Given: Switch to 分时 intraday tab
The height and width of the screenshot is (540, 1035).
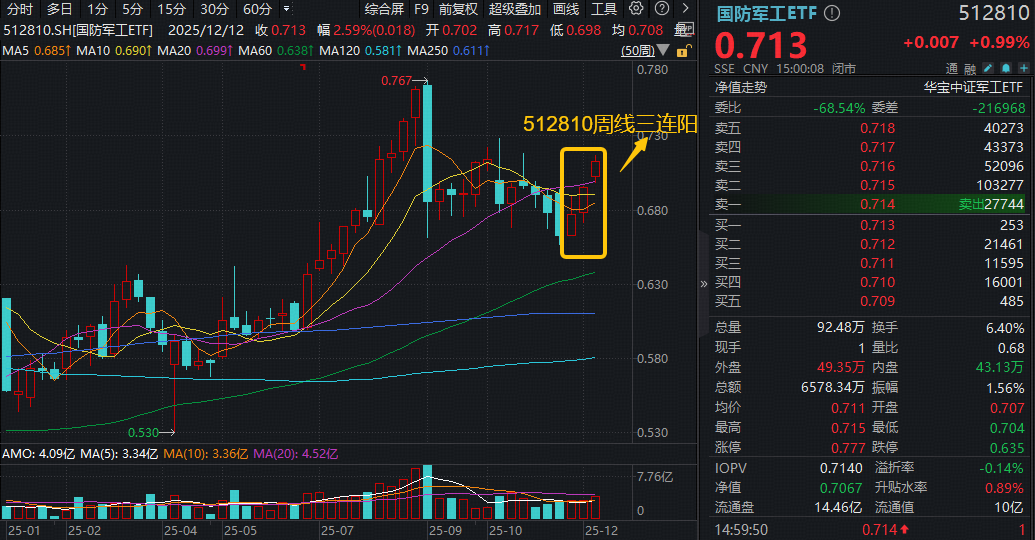Looking at the screenshot, I should (20, 9).
